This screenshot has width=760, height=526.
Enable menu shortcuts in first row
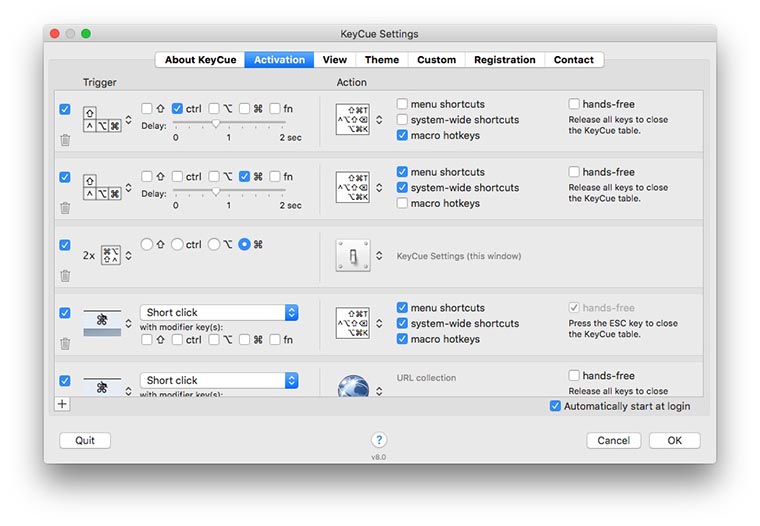pyautogui.click(x=402, y=104)
